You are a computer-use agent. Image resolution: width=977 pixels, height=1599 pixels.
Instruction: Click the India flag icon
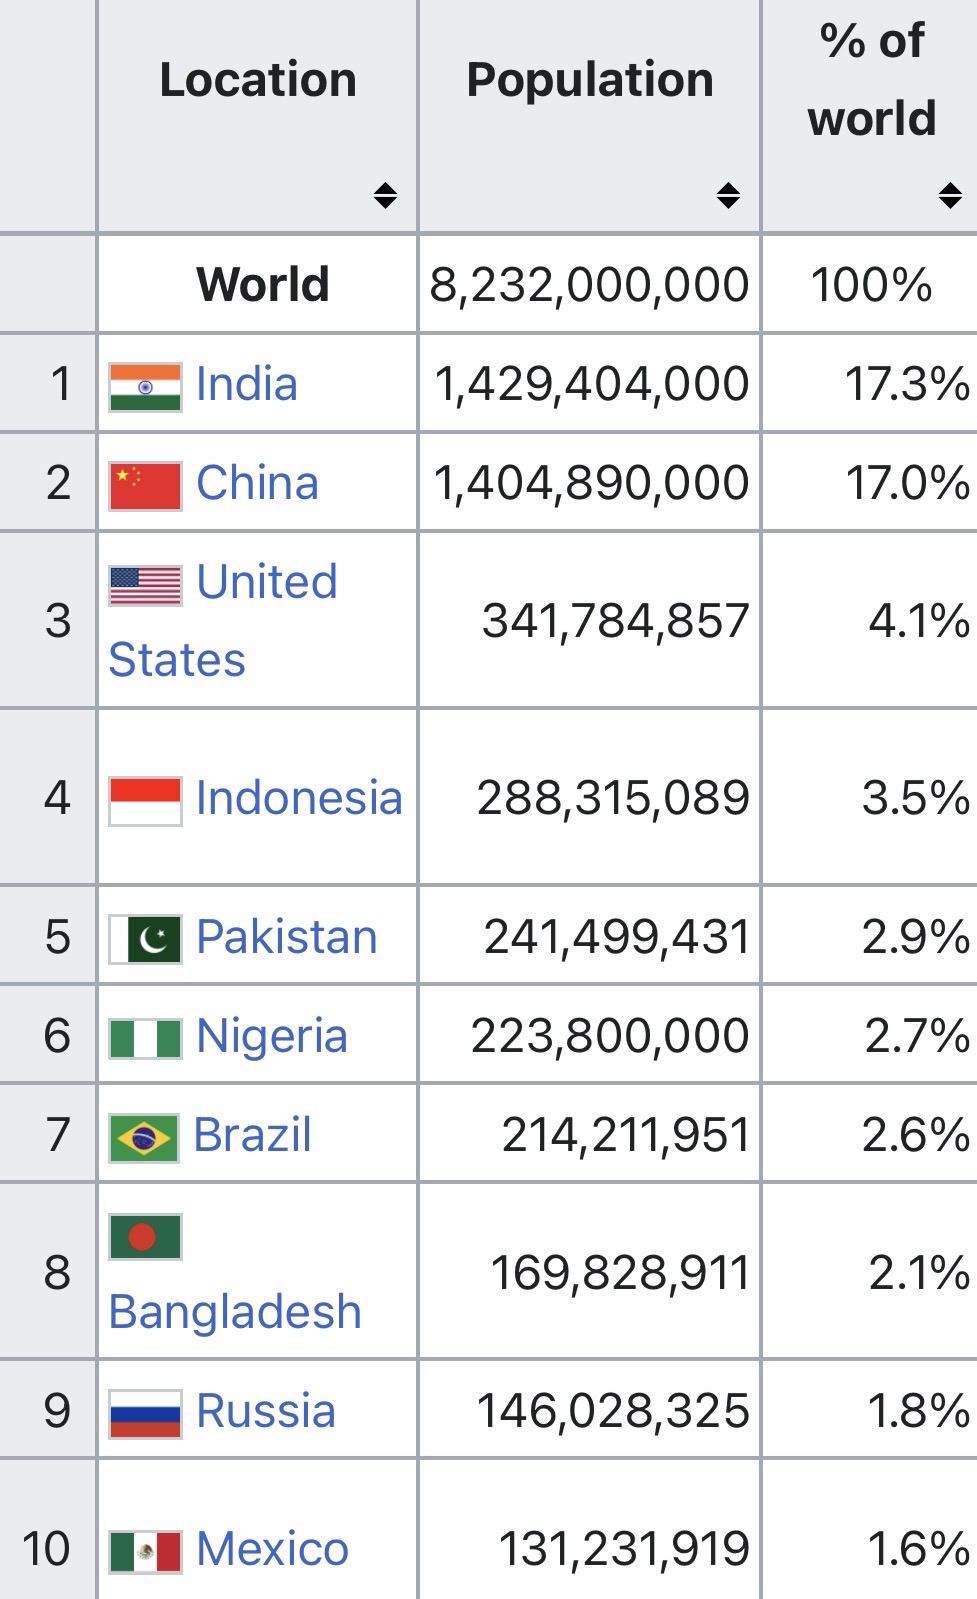(145, 387)
